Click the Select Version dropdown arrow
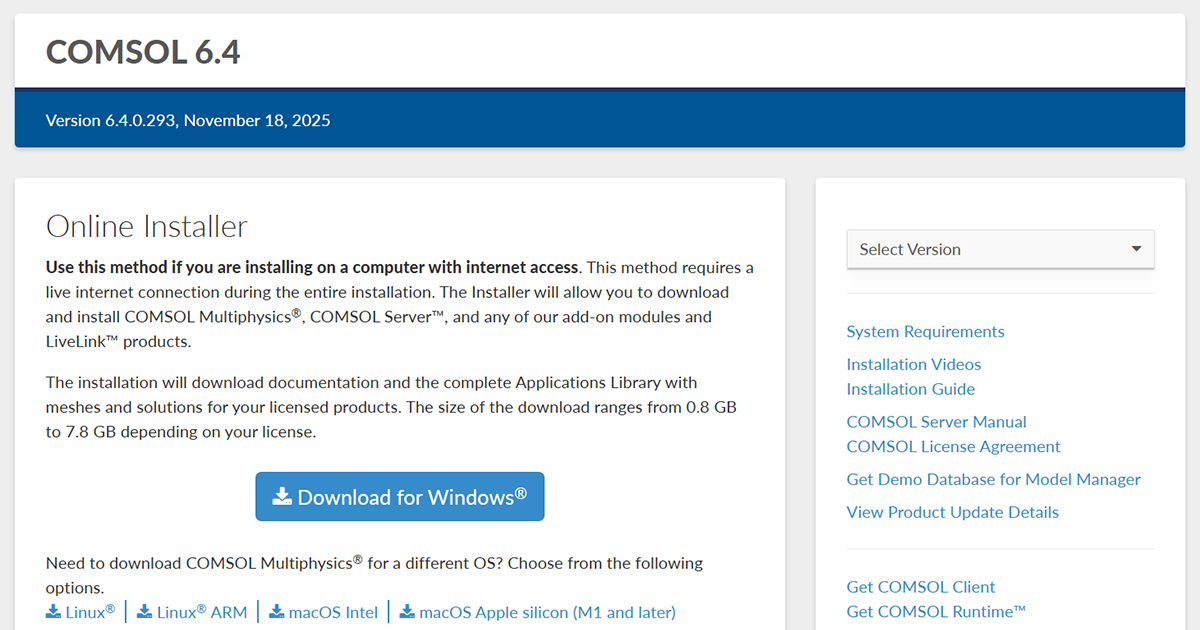This screenshot has width=1200, height=630. (x=1136, y=249)
